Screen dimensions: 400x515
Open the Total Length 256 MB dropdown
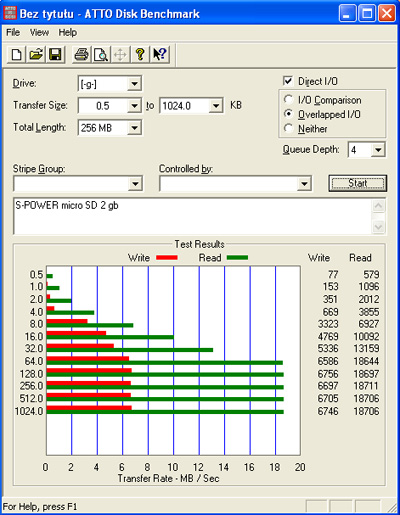point(134,128)
